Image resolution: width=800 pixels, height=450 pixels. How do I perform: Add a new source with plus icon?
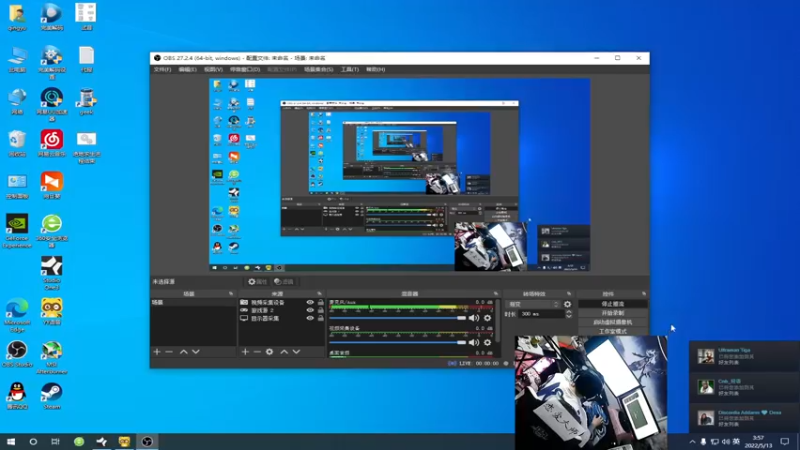coord(245,352)
